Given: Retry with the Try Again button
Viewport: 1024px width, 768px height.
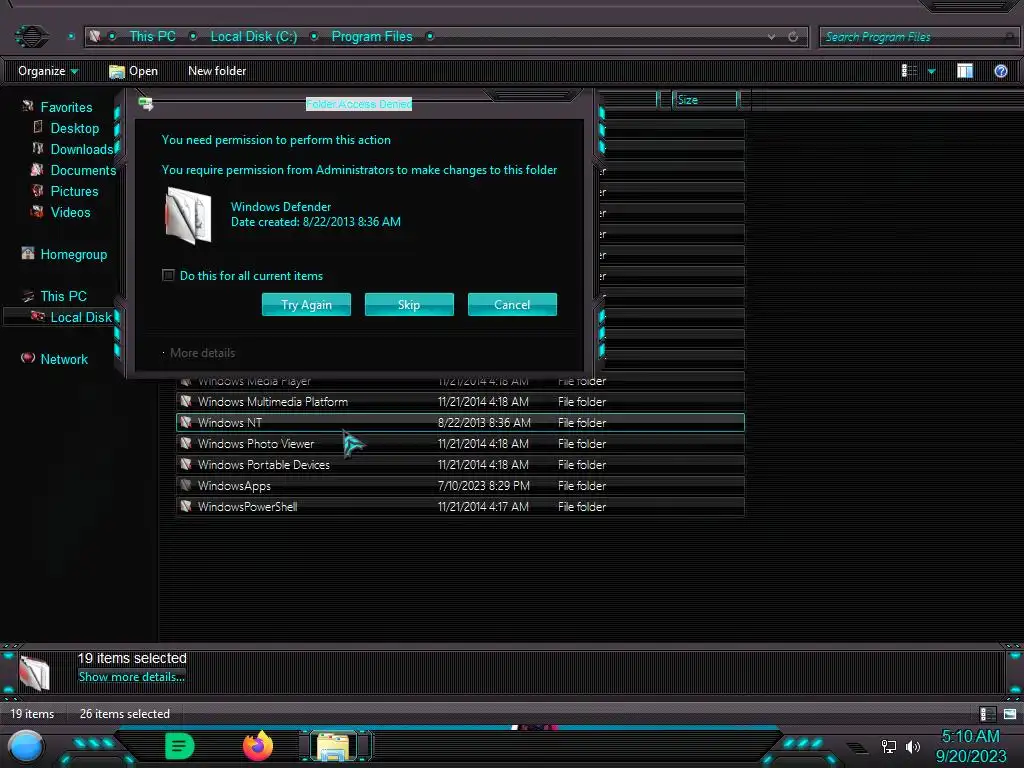Looking at the screenshot, I should (306, 304).
